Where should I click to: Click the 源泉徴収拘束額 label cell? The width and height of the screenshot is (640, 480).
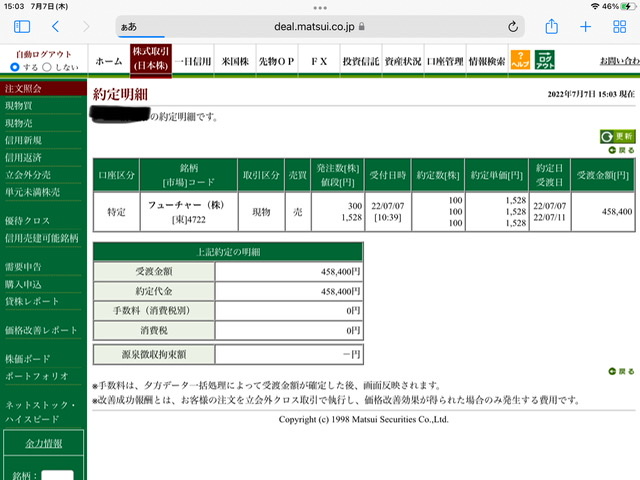point(154,354)
